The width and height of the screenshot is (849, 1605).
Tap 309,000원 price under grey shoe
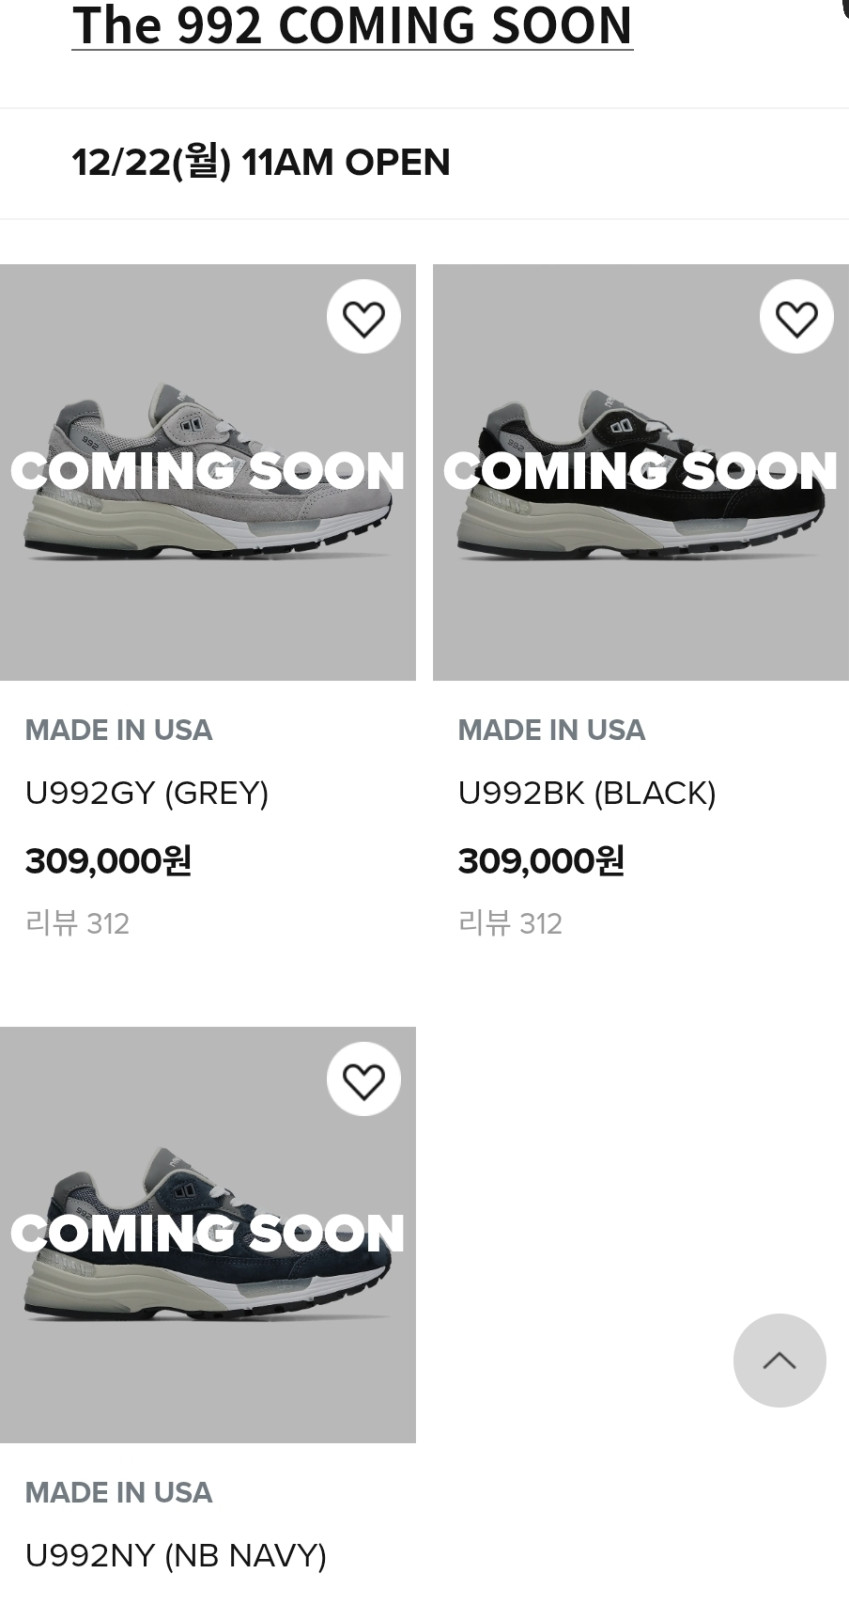tap(108, 860)
